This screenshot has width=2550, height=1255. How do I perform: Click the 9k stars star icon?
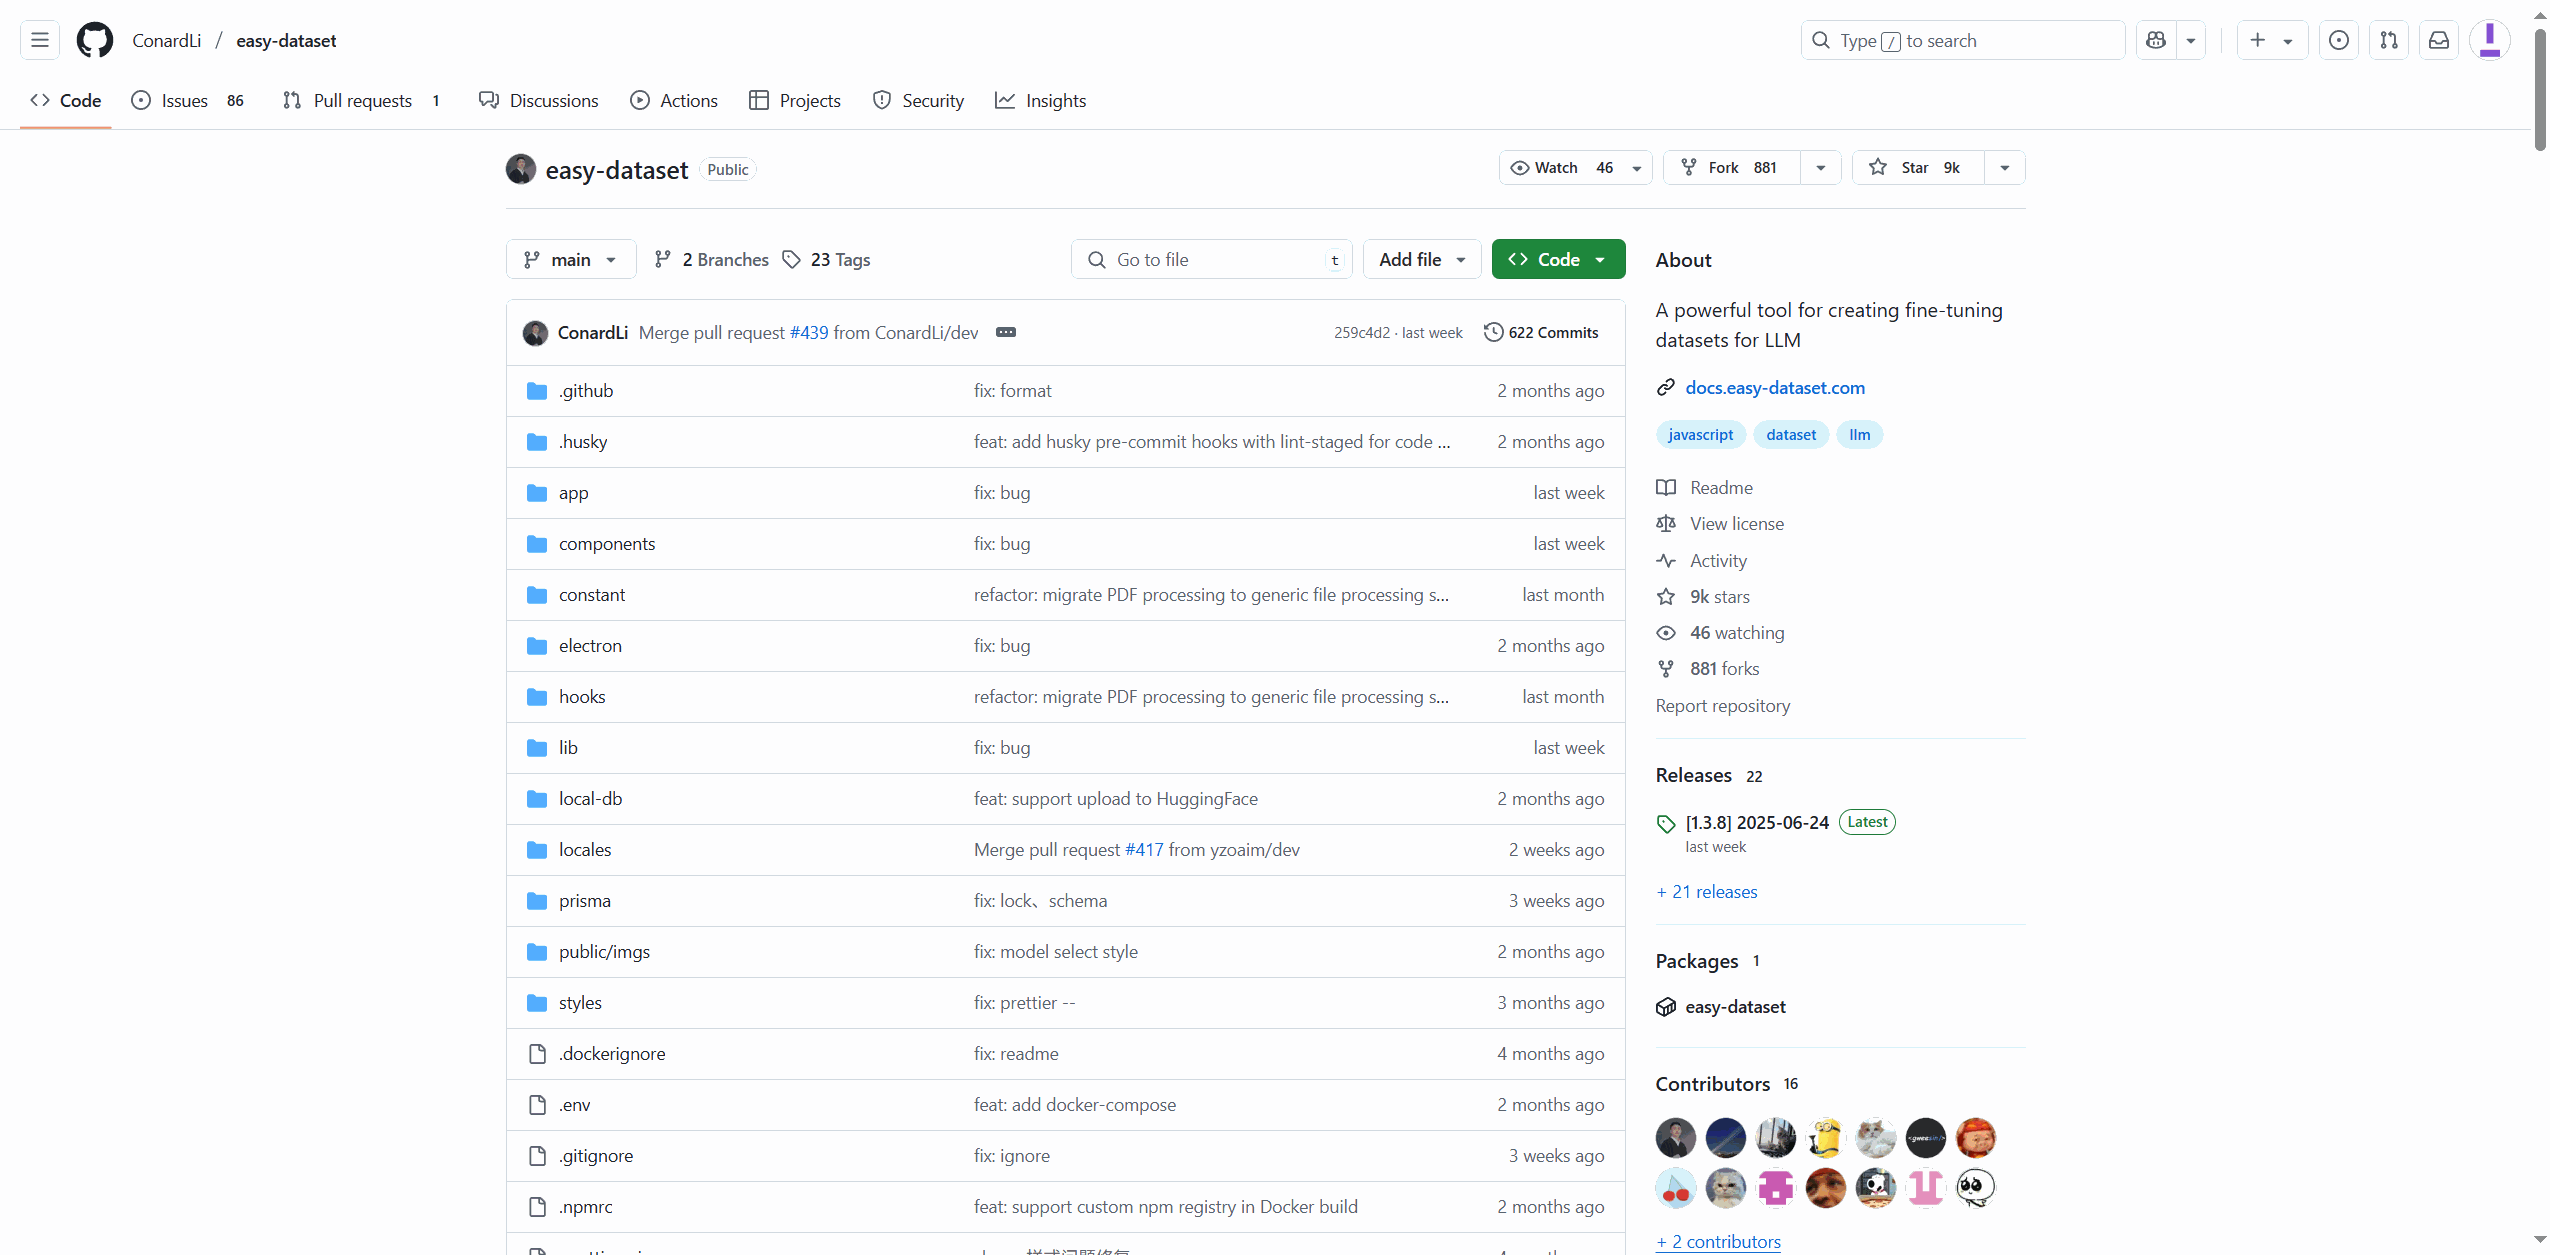(1666, 597)
